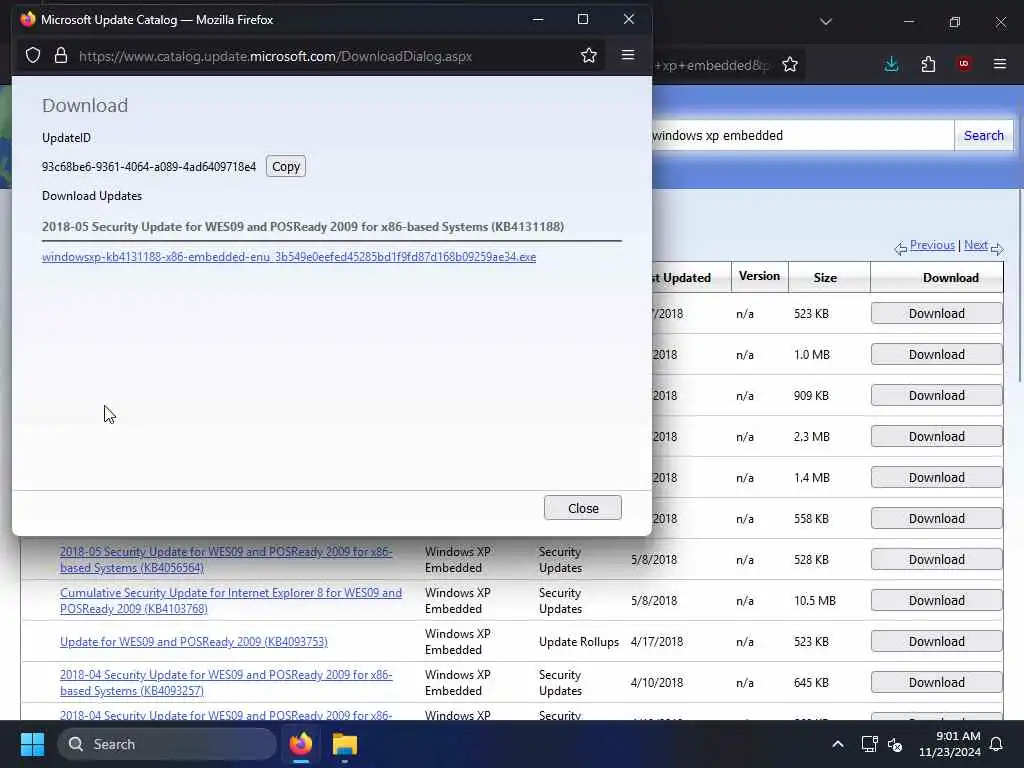
Task: Open Firefox downloads panel arrow icon
Action: (x=891, y=64)
